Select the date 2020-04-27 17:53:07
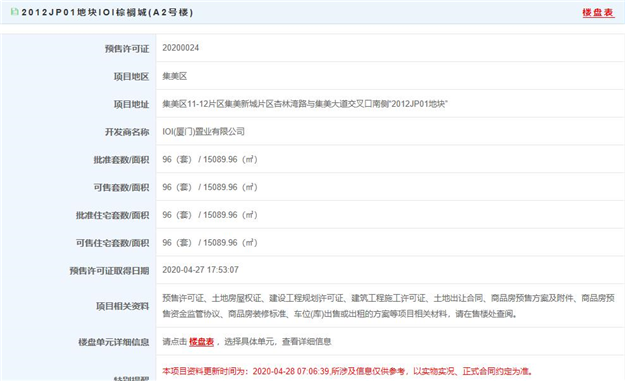 (200, 270)
